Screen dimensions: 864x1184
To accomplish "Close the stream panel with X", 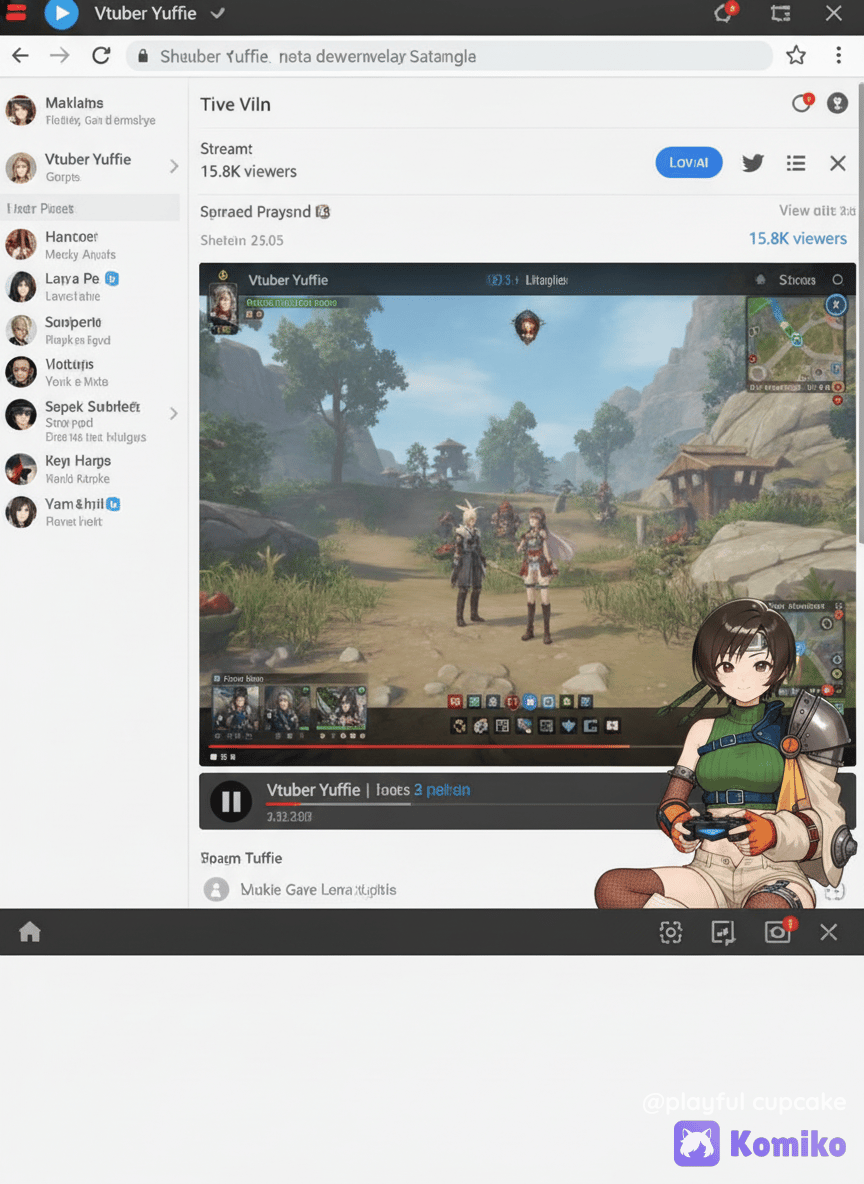I will (838, 163).
